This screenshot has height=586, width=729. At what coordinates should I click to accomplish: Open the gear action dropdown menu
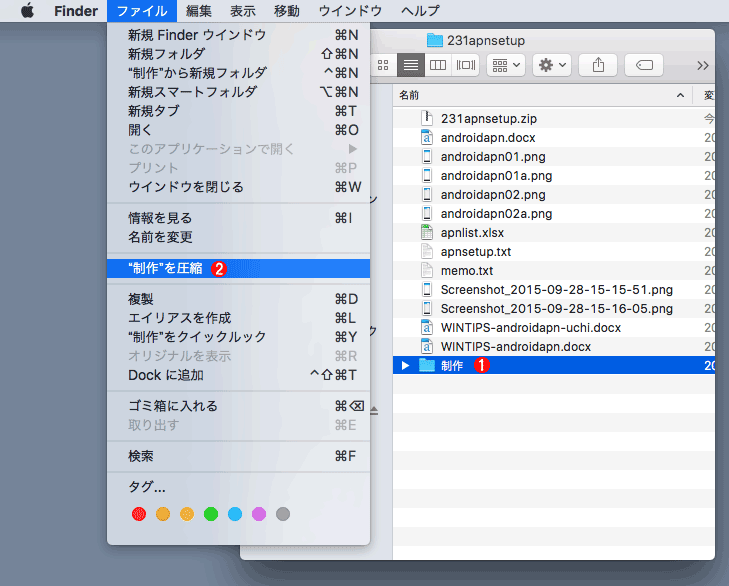point(552,65)
